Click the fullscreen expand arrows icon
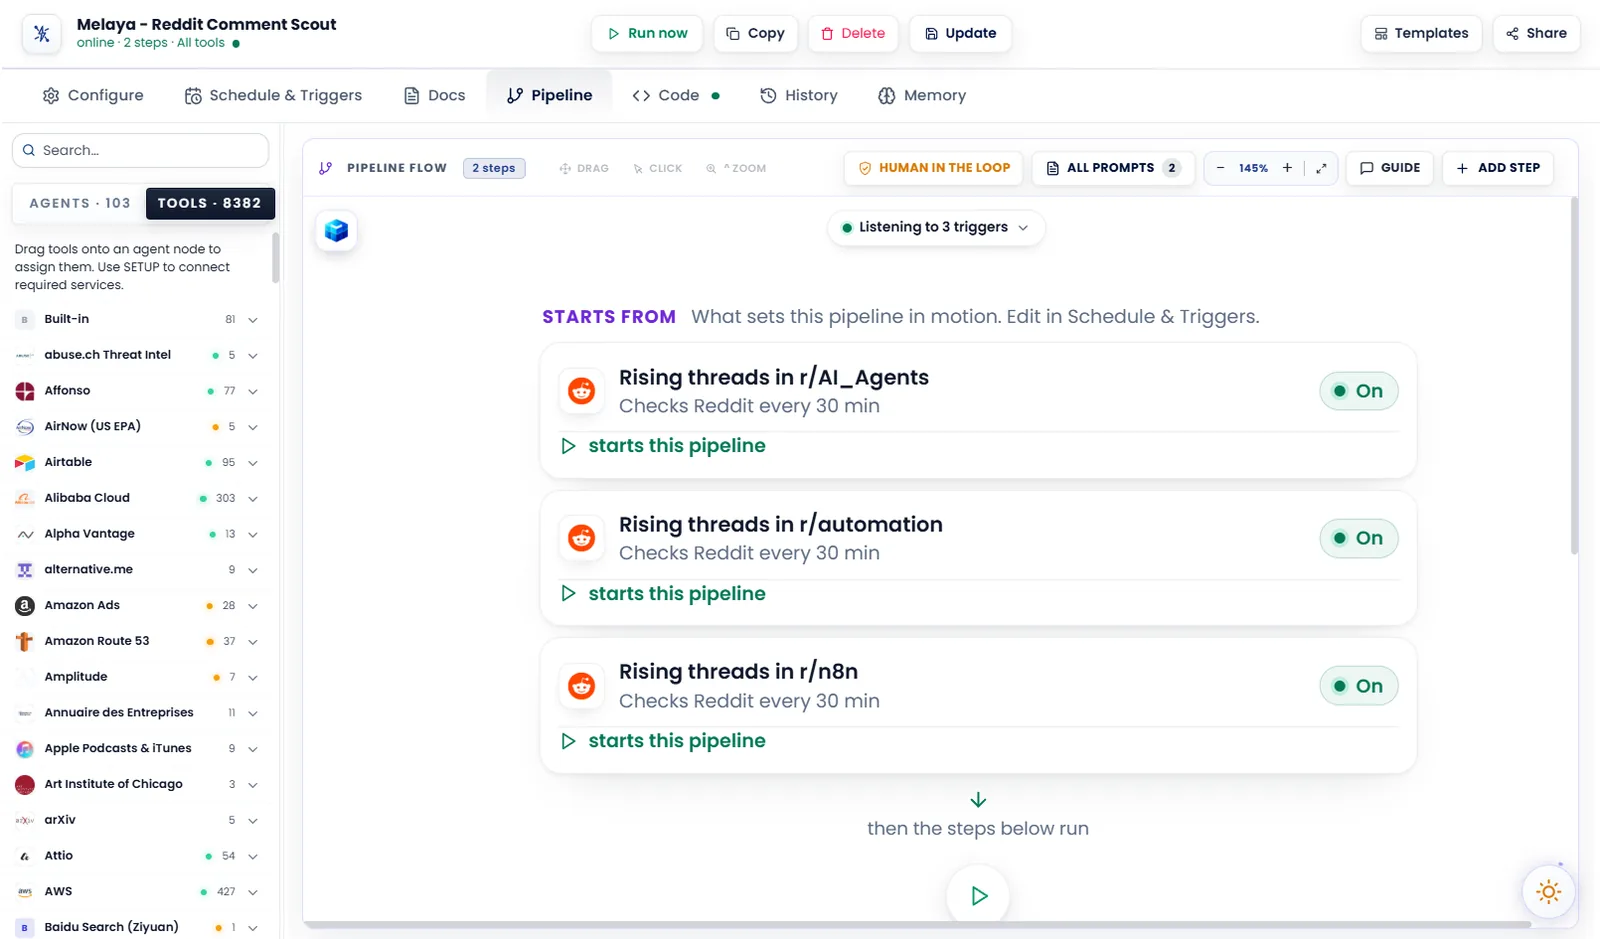Viewport: 1600px width, 939px height. [1321, 168]
